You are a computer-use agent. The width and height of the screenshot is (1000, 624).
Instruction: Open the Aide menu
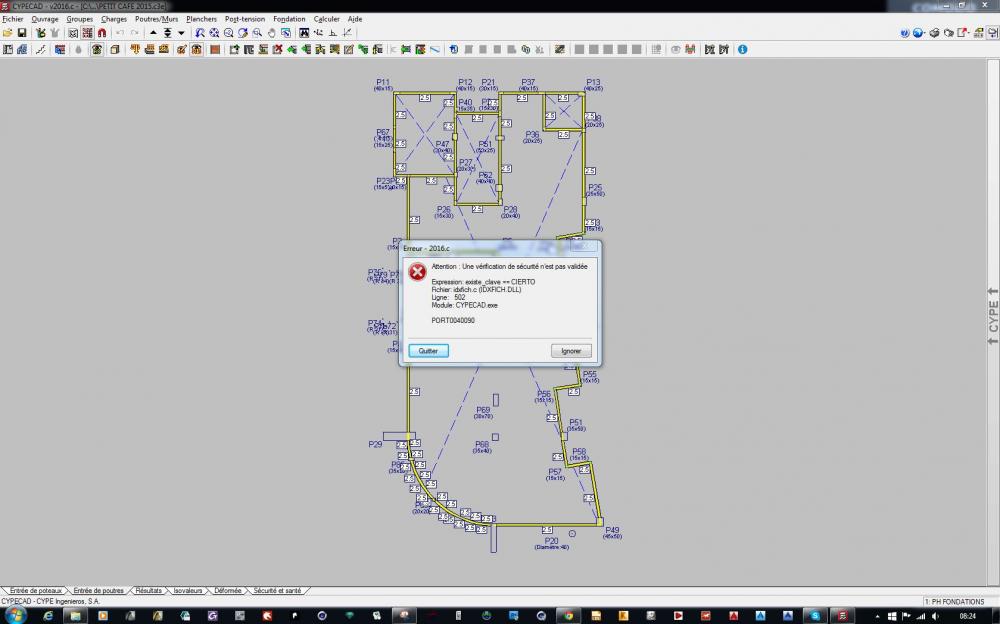355,19
